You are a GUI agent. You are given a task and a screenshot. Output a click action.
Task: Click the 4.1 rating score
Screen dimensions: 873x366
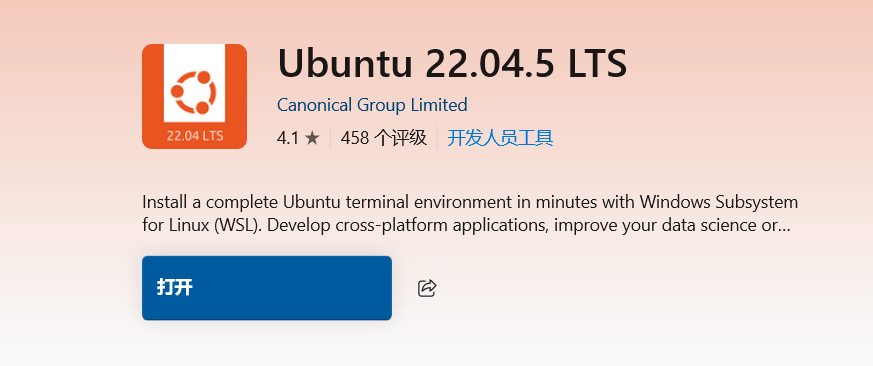[x=288, y=138]
